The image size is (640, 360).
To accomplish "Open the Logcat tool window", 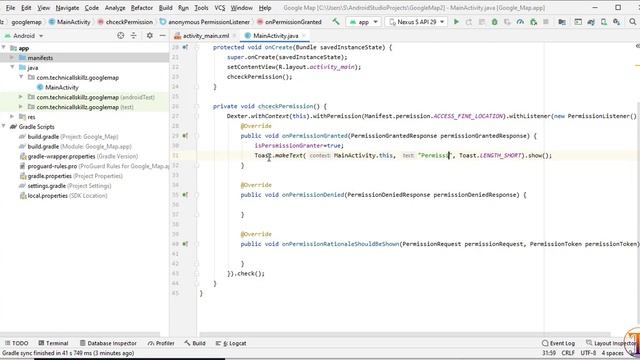I will click(x=231, y=343).
